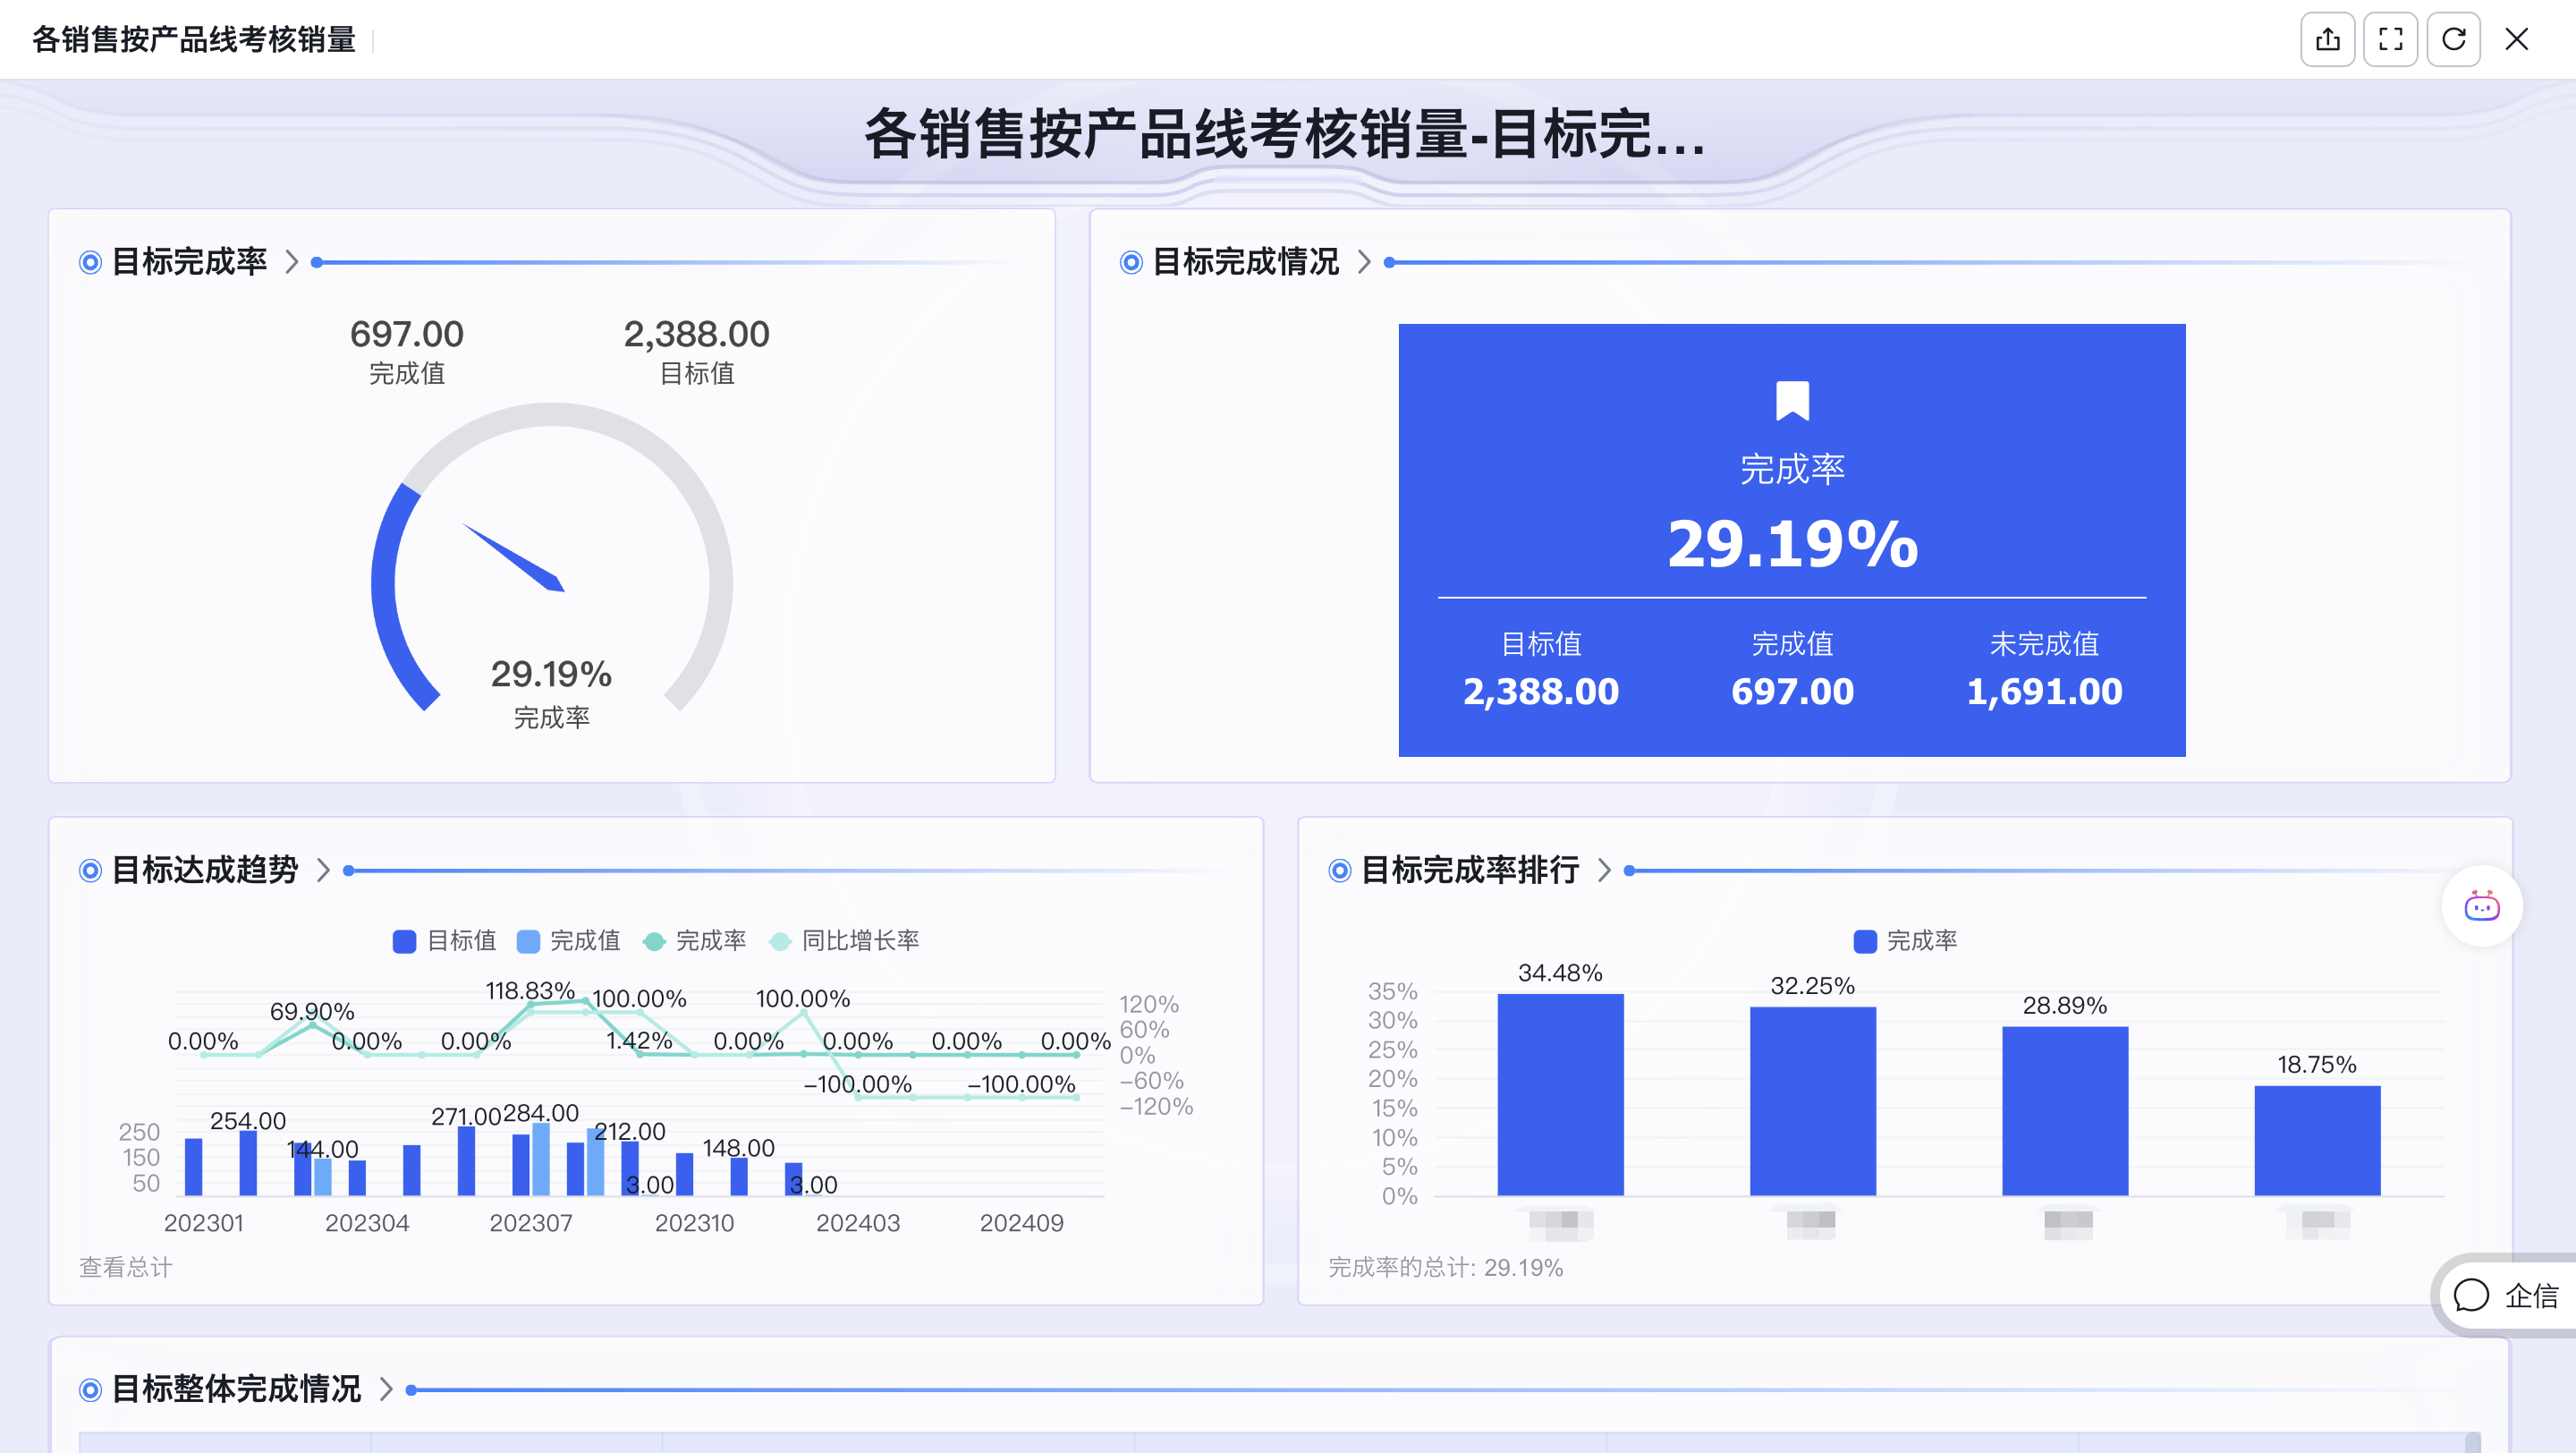The height and width of the screenshot is (1453, 2576).
Task: Expand the chevron next to 目标整体完成情况
Action: tap(386, 1388)
